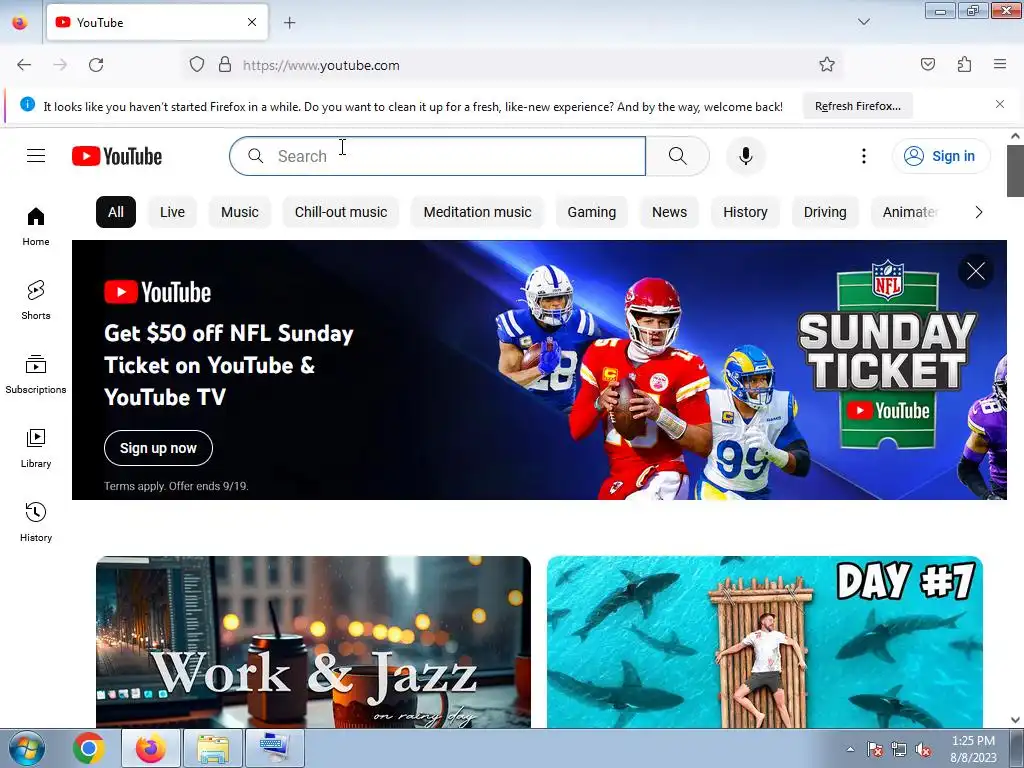Show hidden tray icons arrow

coord(850,749)
